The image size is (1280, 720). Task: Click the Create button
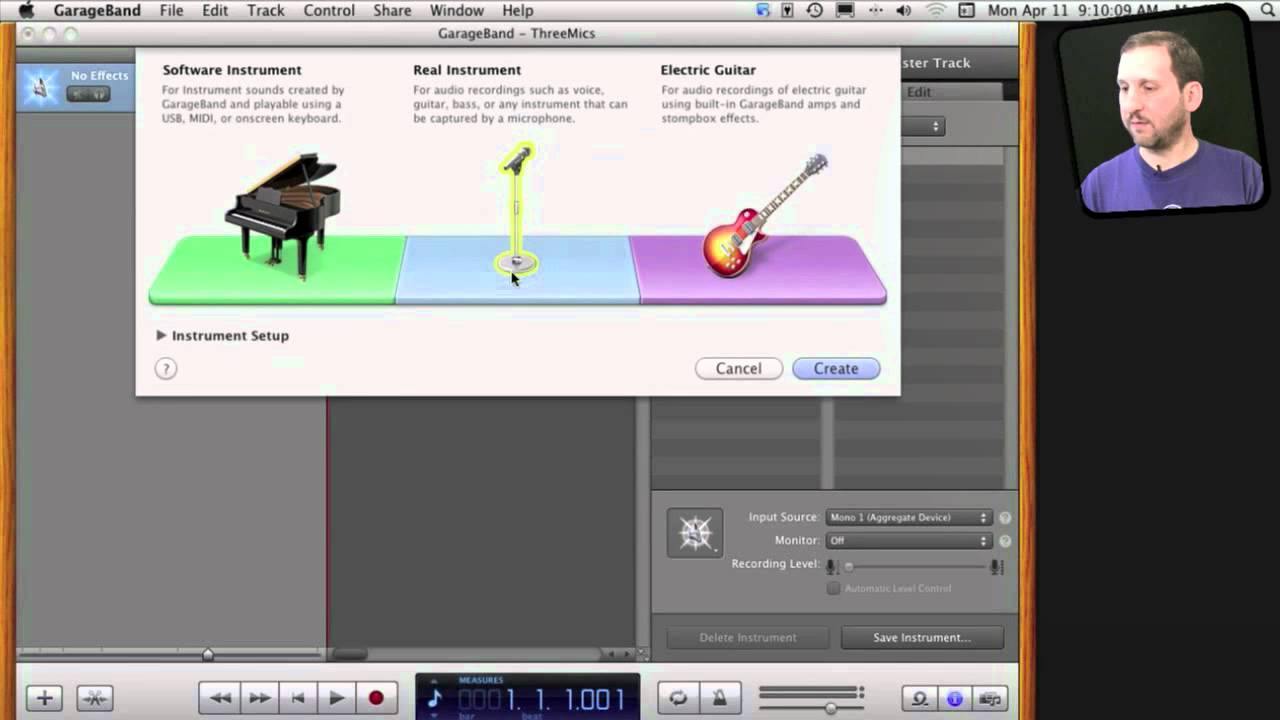pyautogui.click(x=836, y=369)
